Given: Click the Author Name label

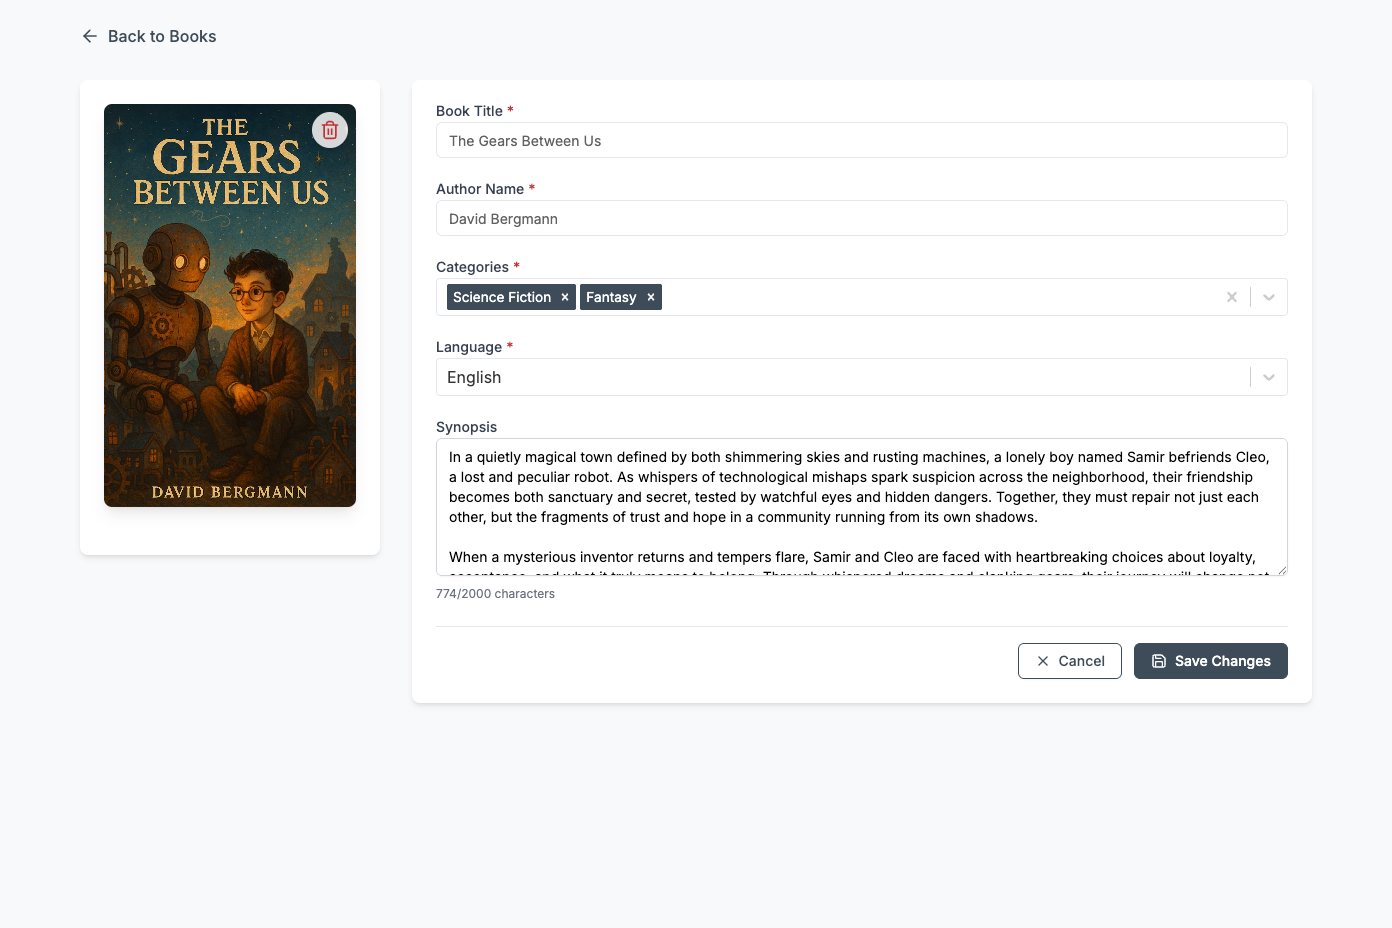Looking at the screenshot, I should pyautogui.click(x=480, y=189).
